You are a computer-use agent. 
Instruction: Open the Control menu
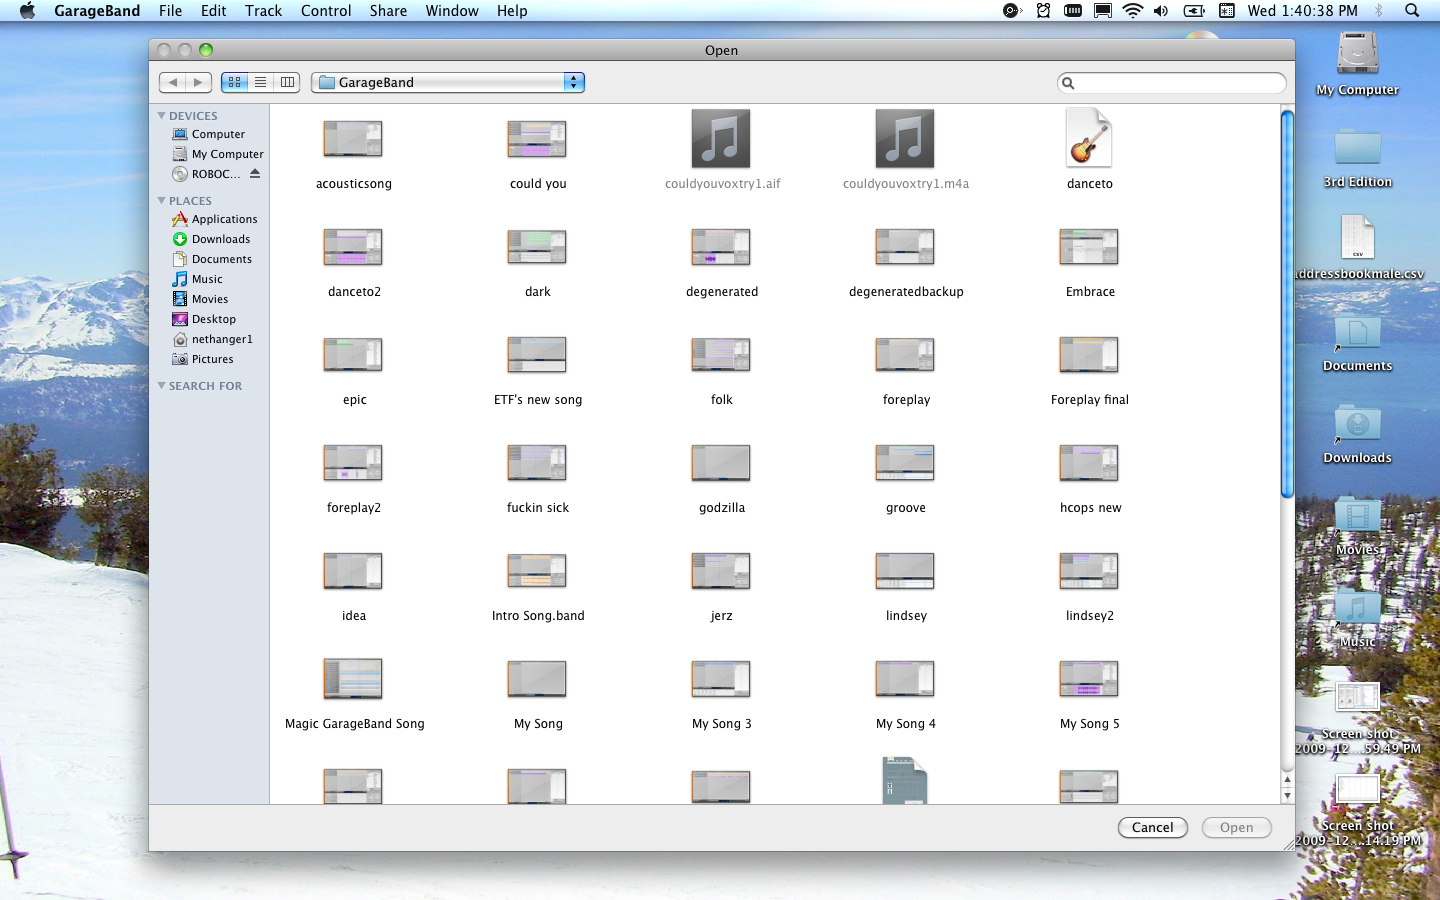pyautogui.click(x=326, y=11)
